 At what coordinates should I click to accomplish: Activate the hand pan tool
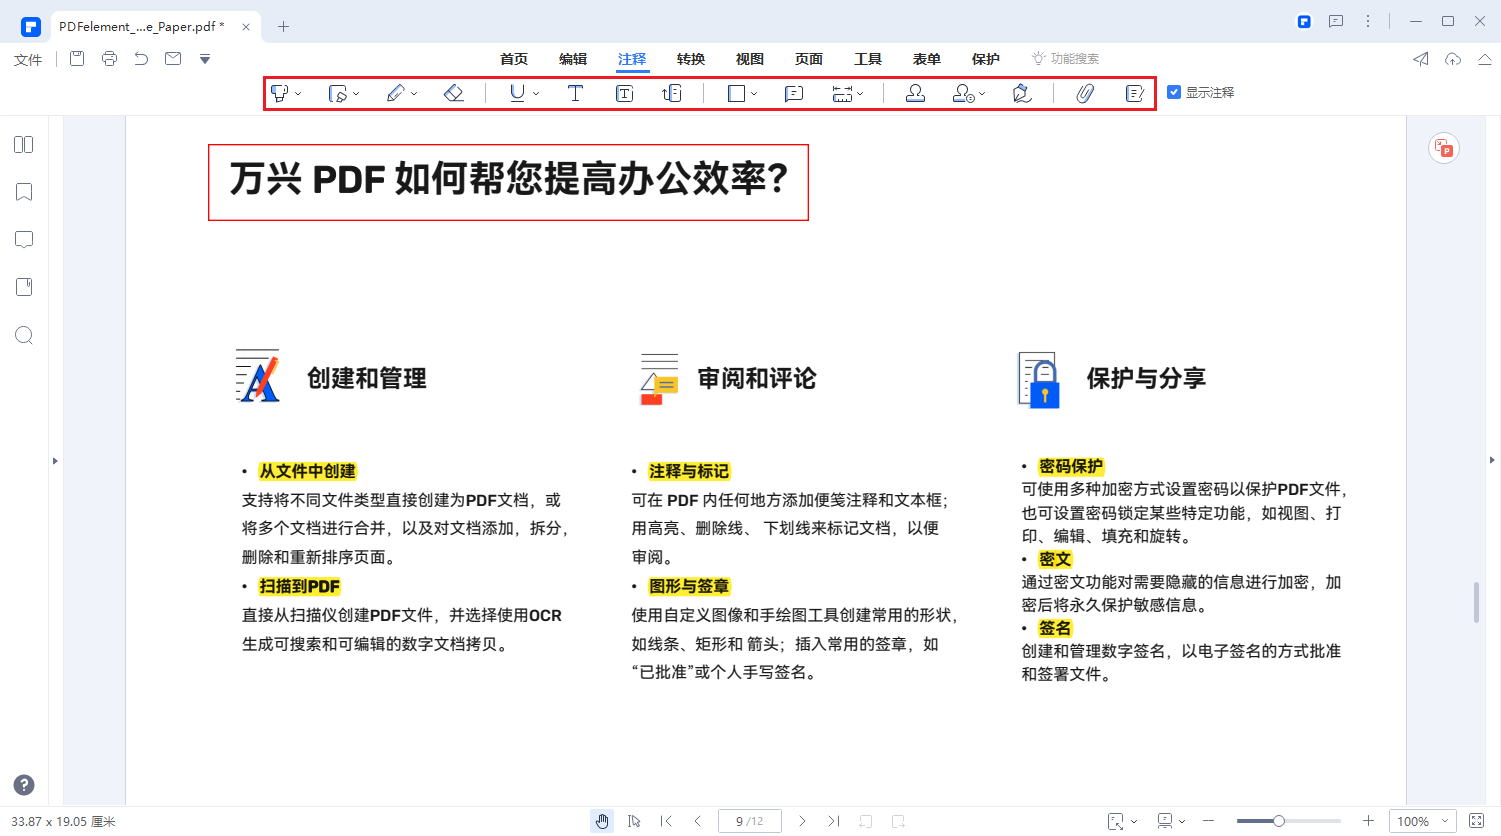click(x=602, y=820)
